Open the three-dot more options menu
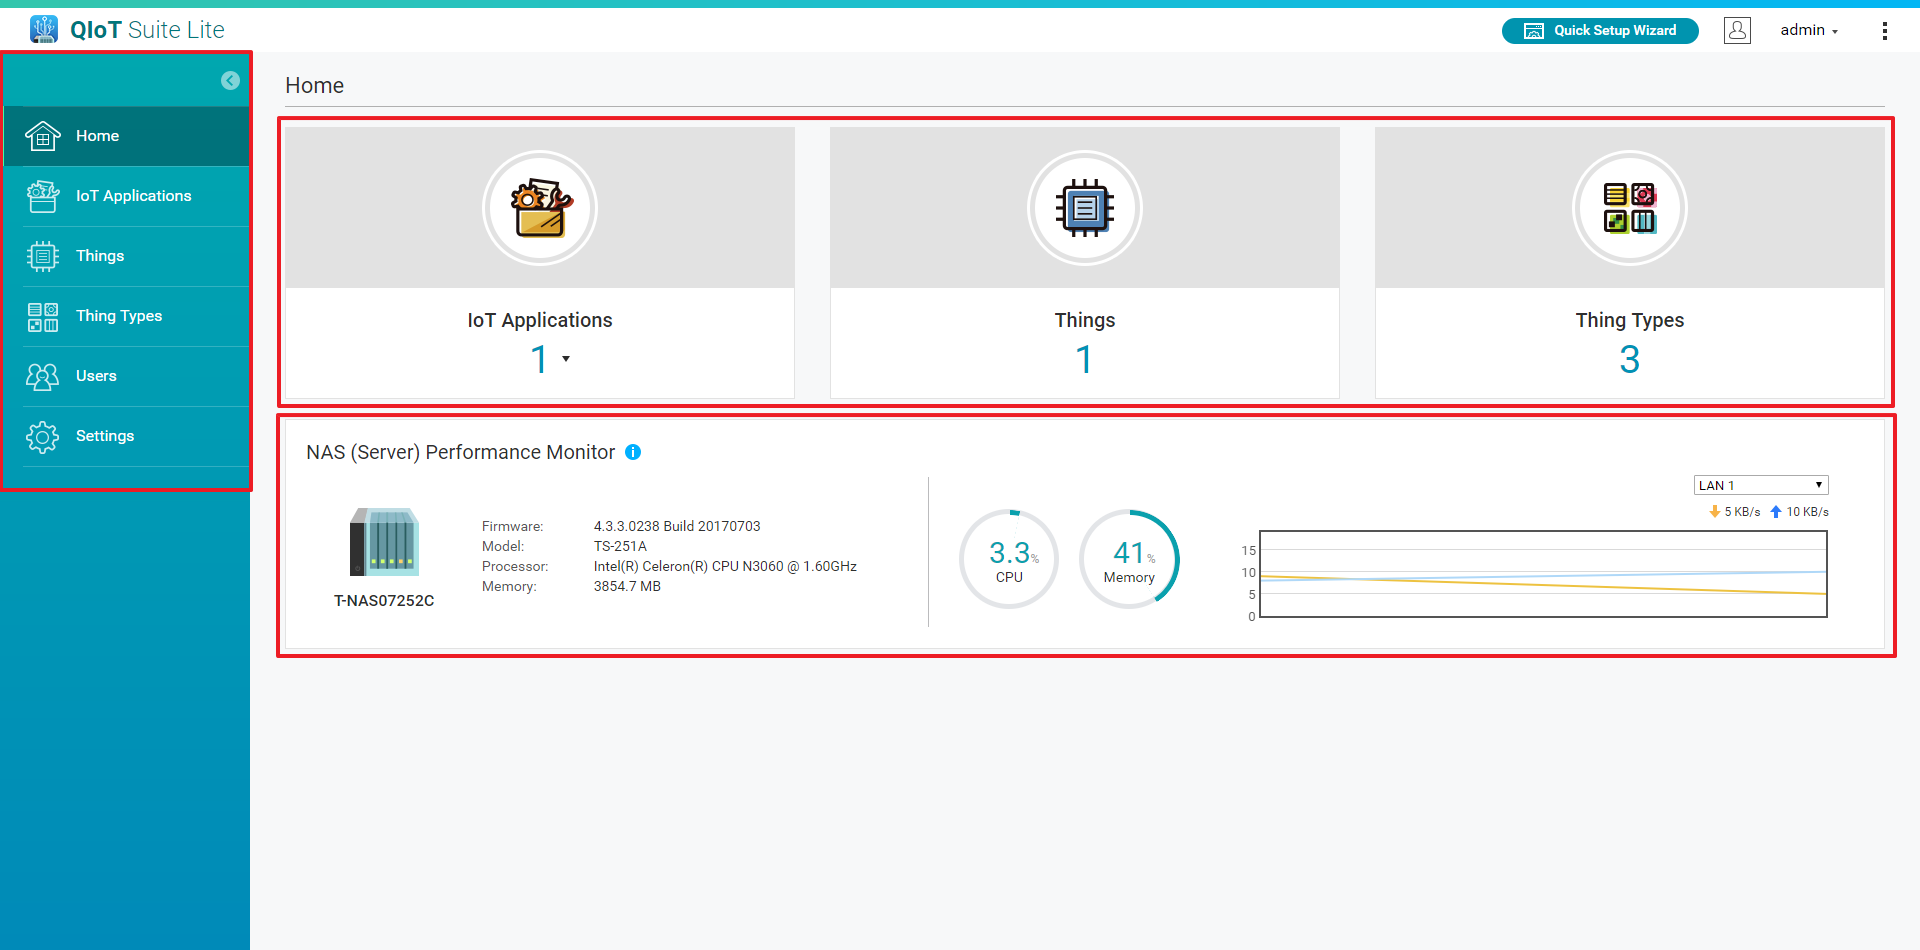The height and width of the screenshot is (950, 1920). (x=1884, y=31)
